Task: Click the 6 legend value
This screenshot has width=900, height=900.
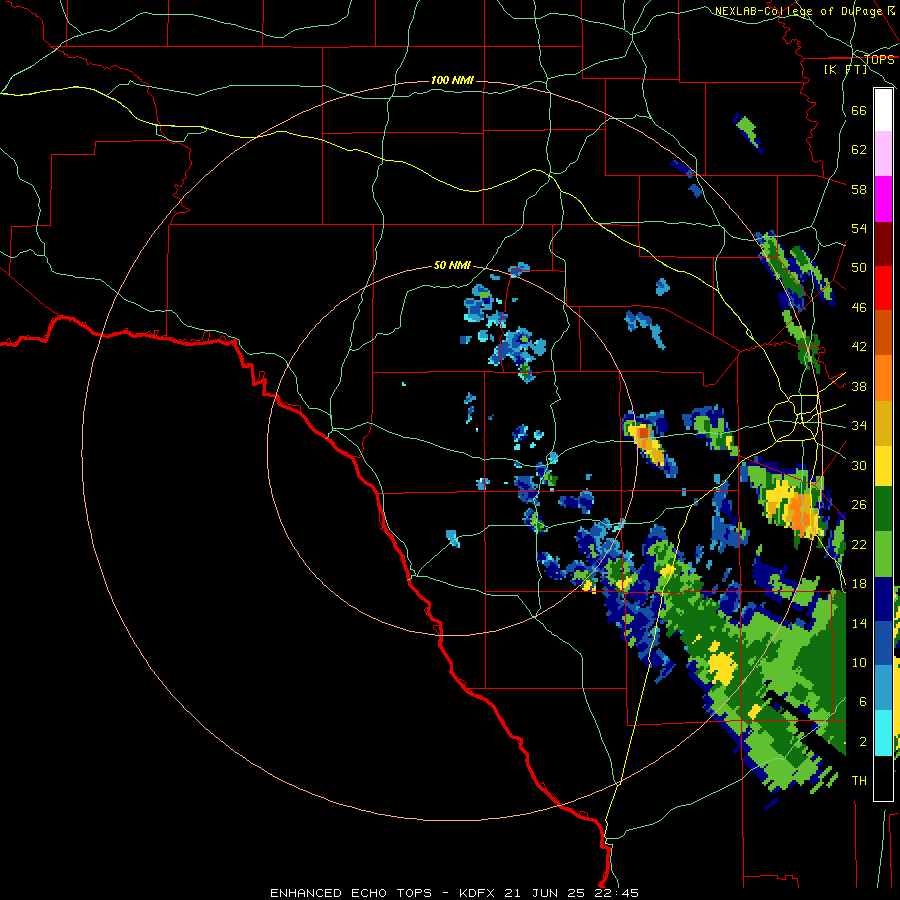Action: pos(862,702)
